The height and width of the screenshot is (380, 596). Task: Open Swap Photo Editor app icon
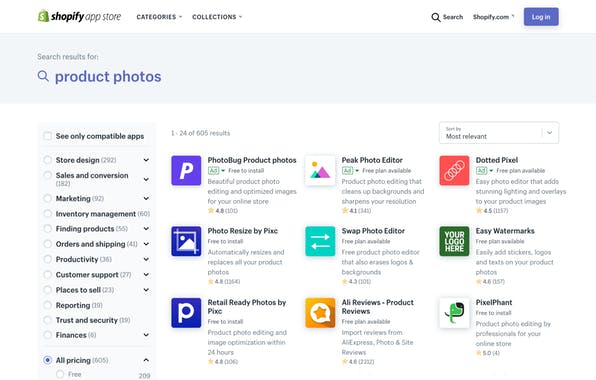(x=320, y=241)
